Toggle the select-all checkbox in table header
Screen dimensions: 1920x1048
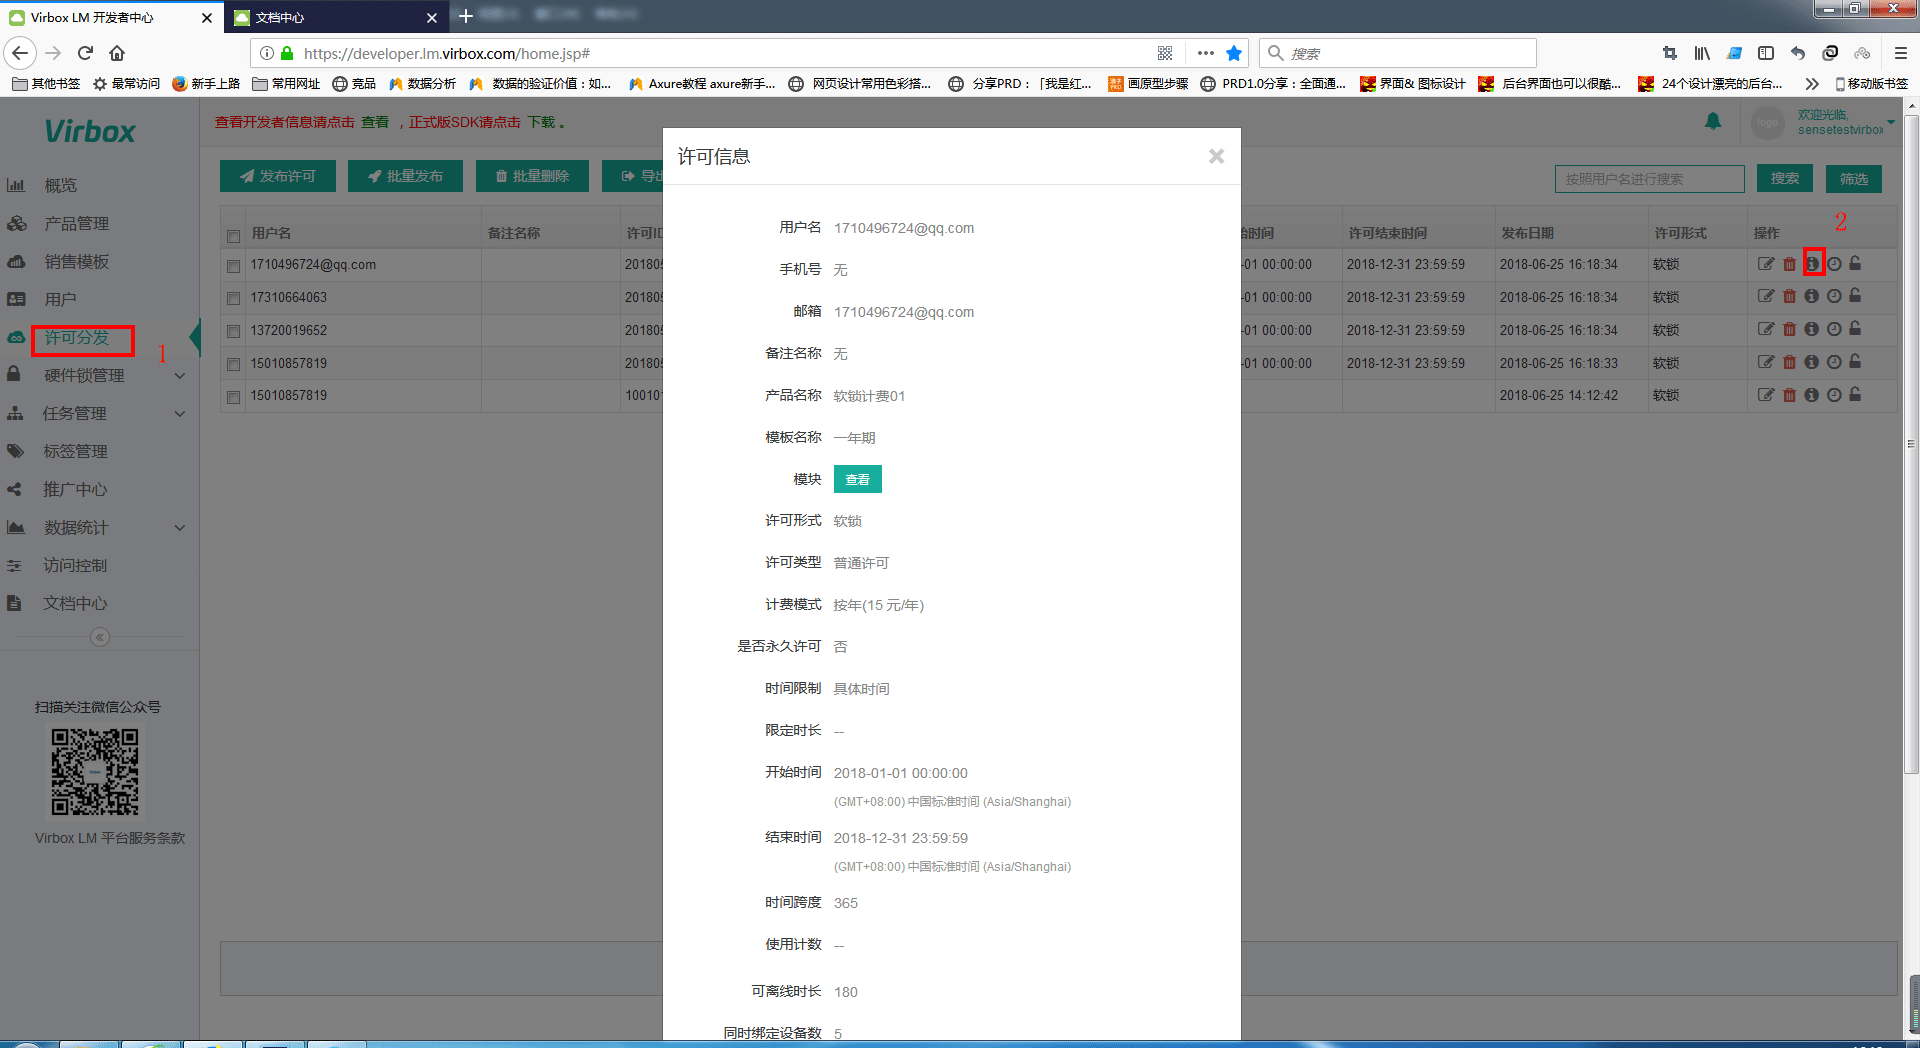pyautogui.click(x=233, y=236)
